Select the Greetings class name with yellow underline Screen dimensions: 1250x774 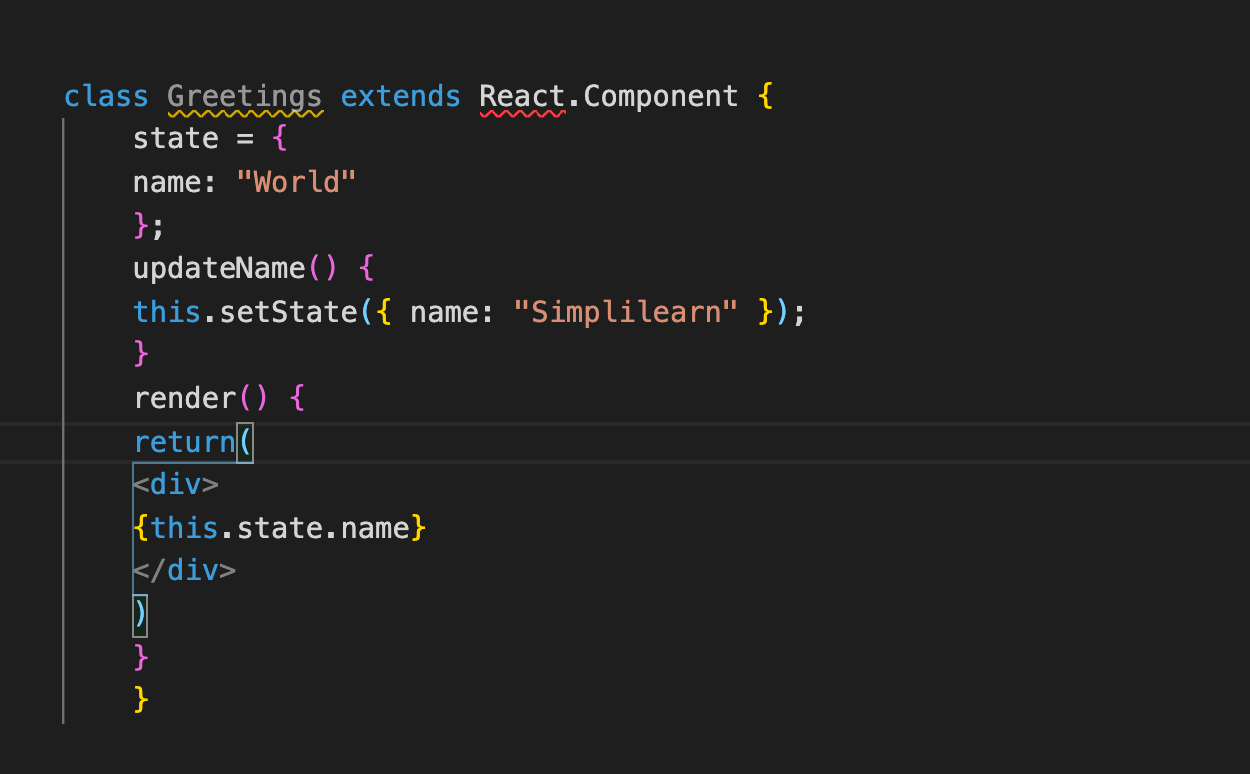pyautogui.click(x=244, y=95)
